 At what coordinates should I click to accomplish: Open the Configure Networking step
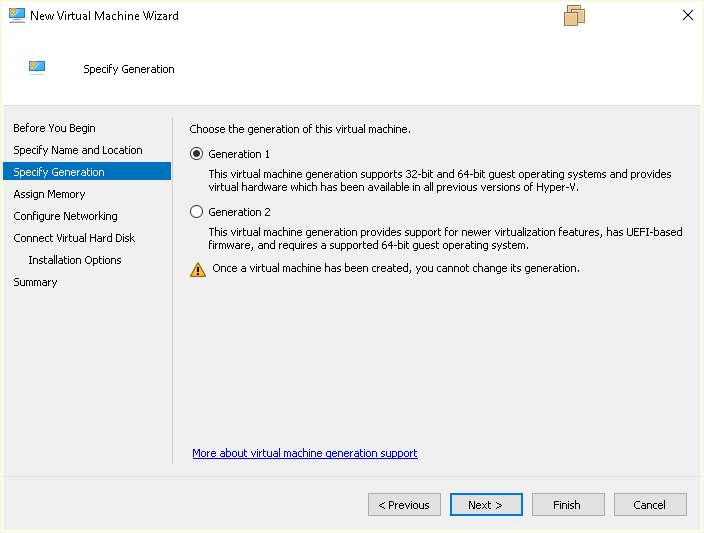click(x=65, y=216)
